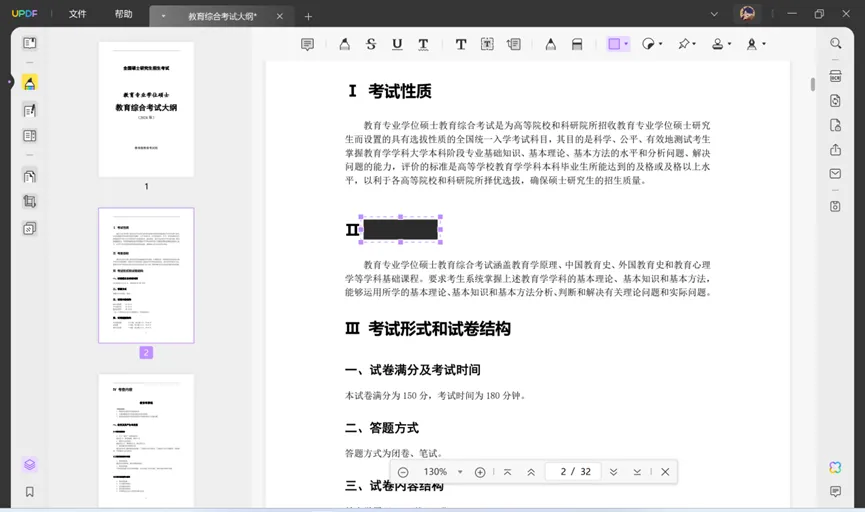Go to the previous page
This screenshot has height=512, width=865.
tap(531, 472)
